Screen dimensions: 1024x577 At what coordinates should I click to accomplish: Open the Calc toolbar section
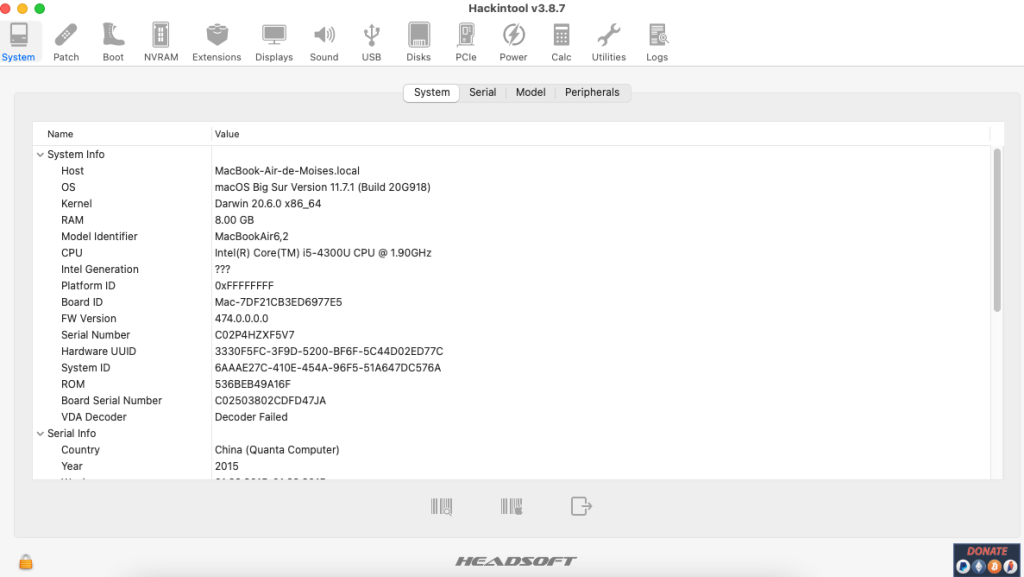[561, 42]
